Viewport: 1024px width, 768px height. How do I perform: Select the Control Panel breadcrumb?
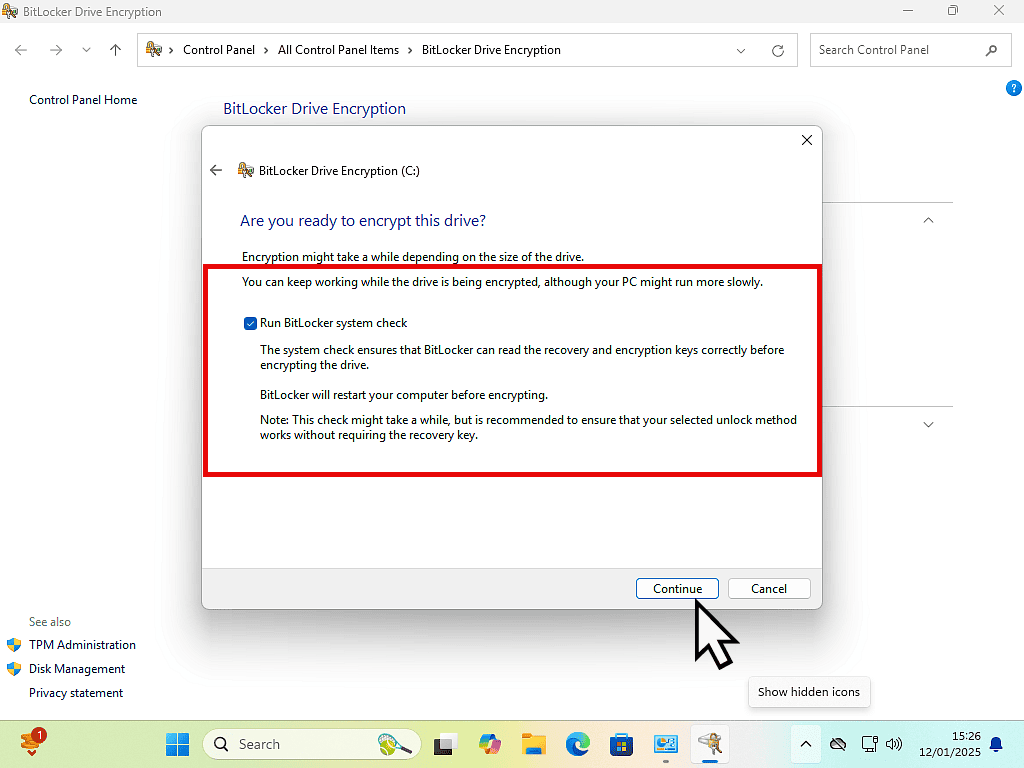pos(218,50)
